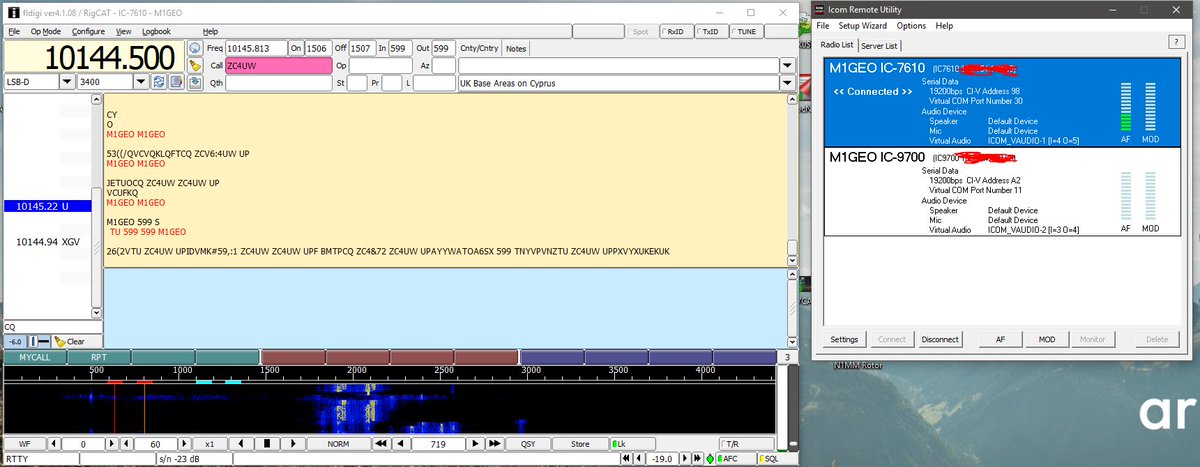Viewport: 1200px width, 467px height.
Task: Click Settings in Icom Remote Utility
Action: (845, 339)
